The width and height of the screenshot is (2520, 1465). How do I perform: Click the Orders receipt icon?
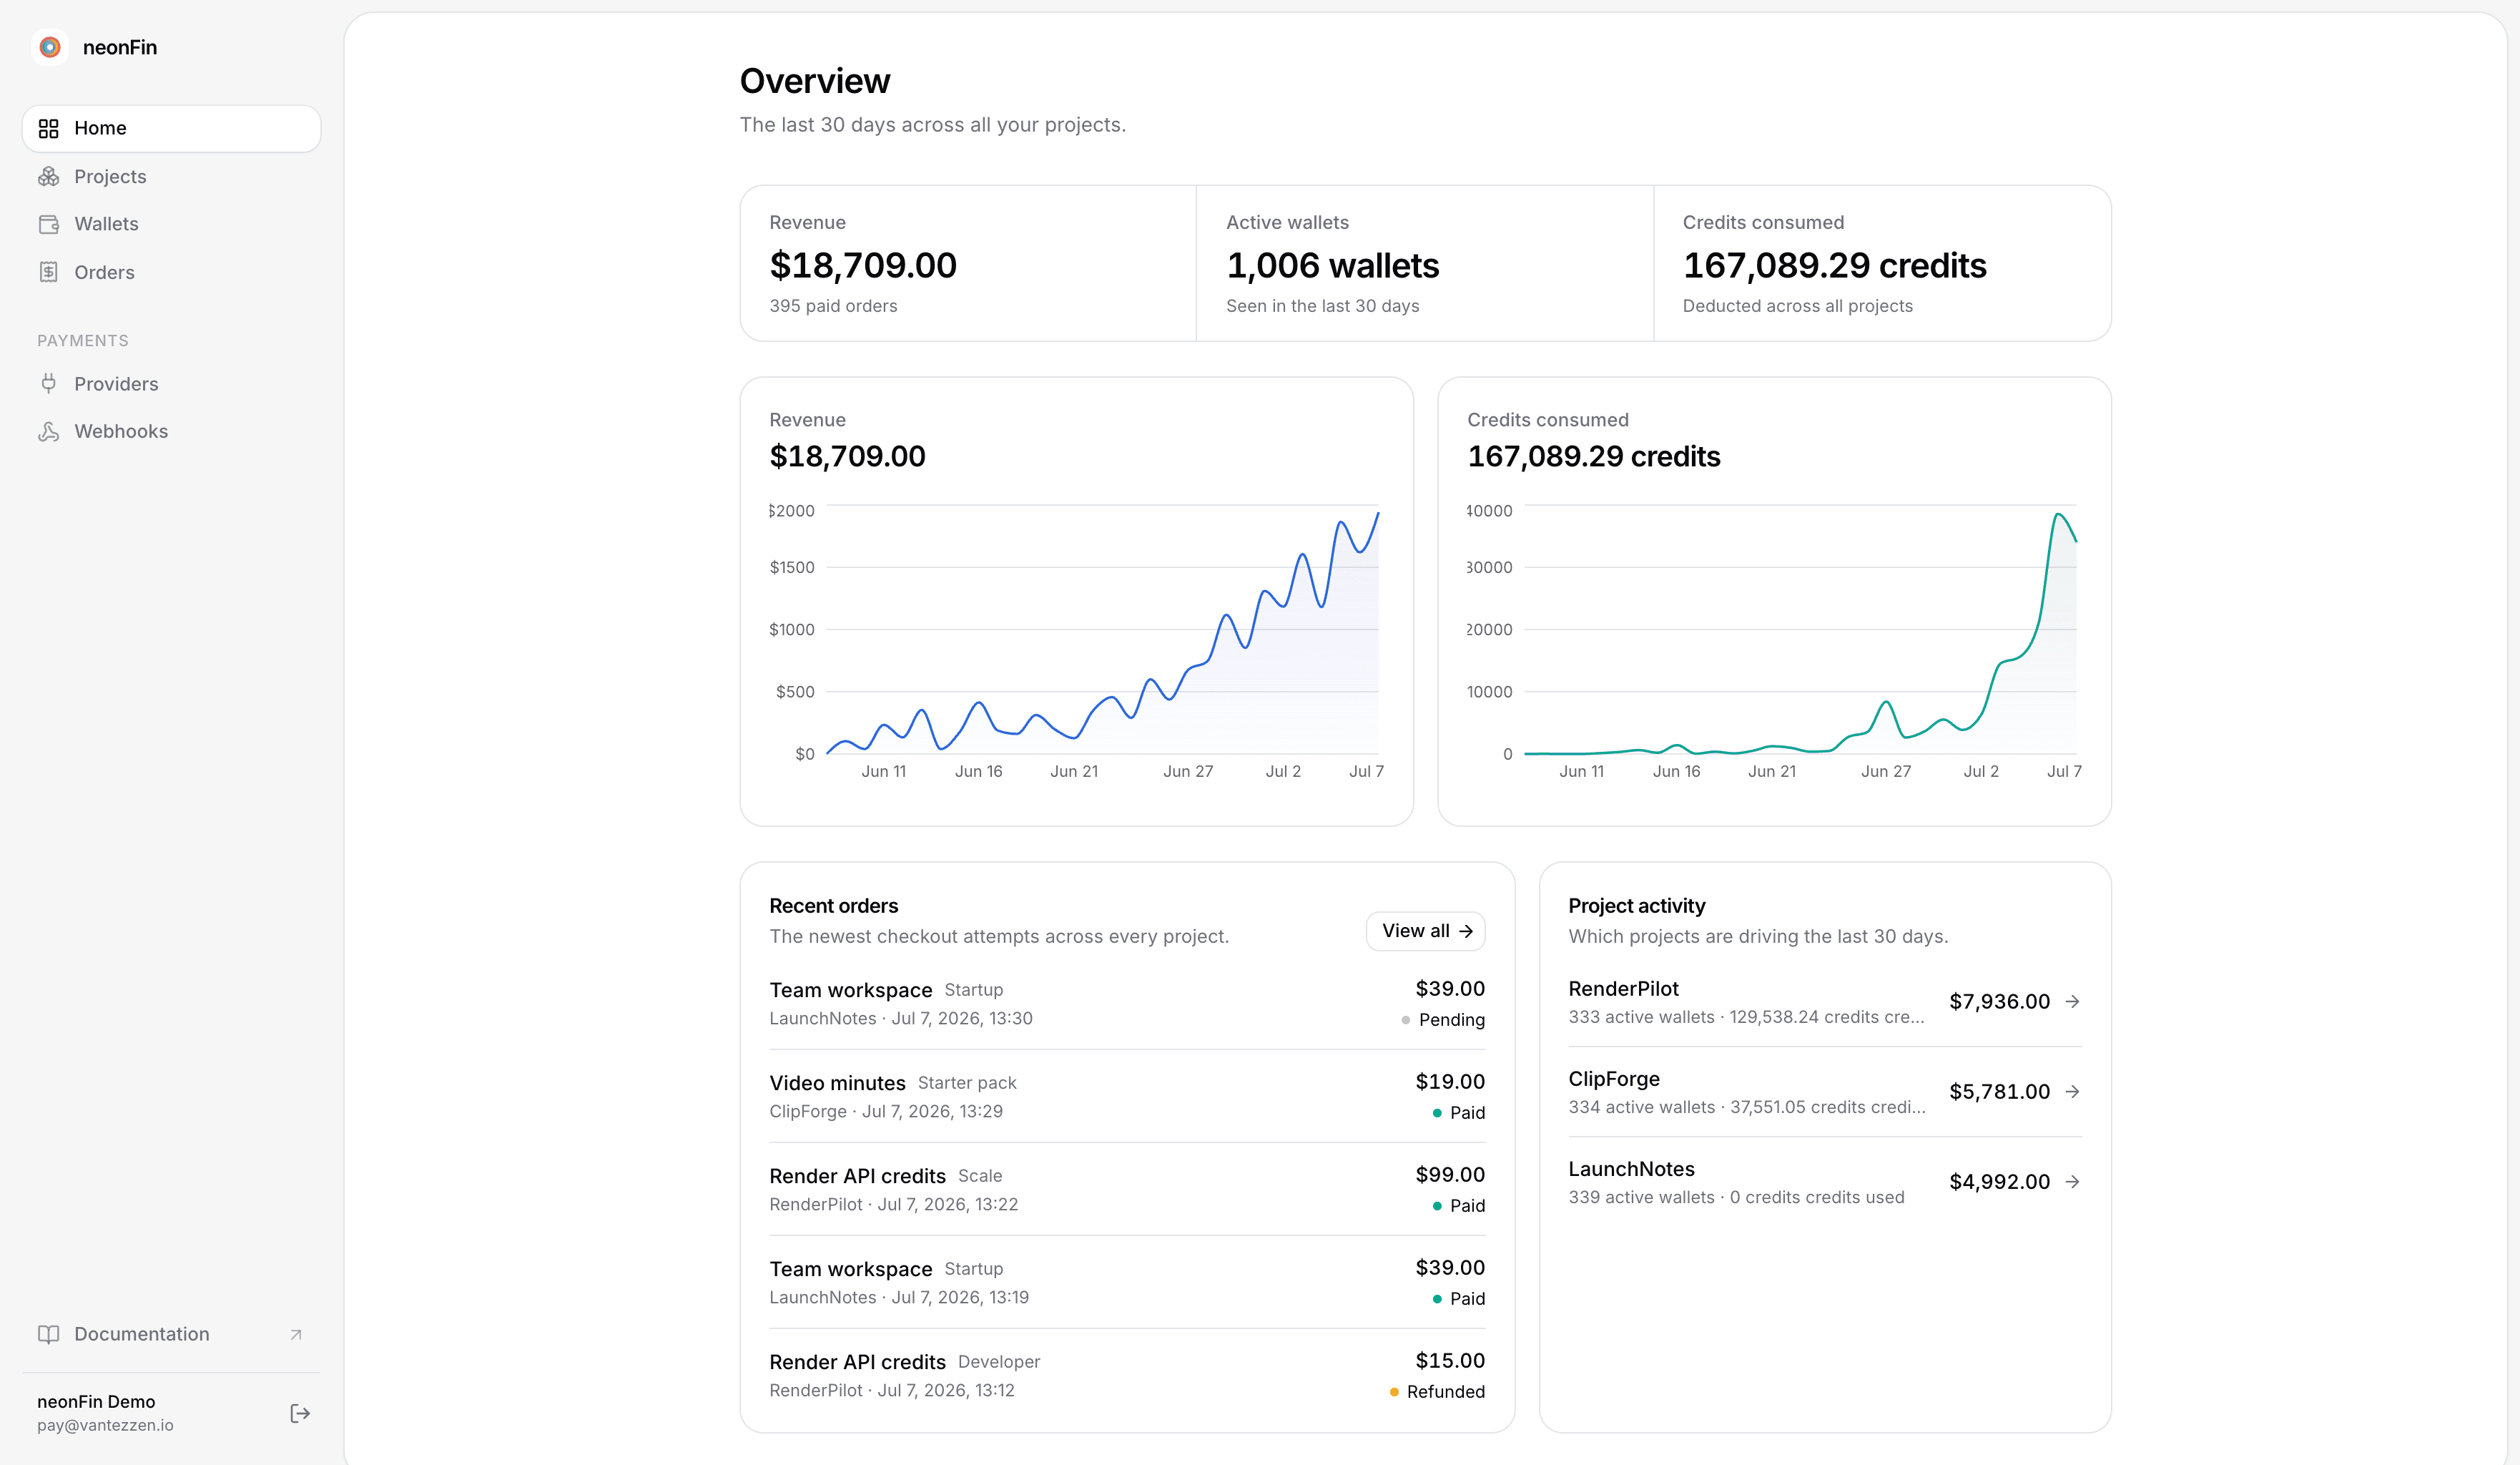(48, 272)
